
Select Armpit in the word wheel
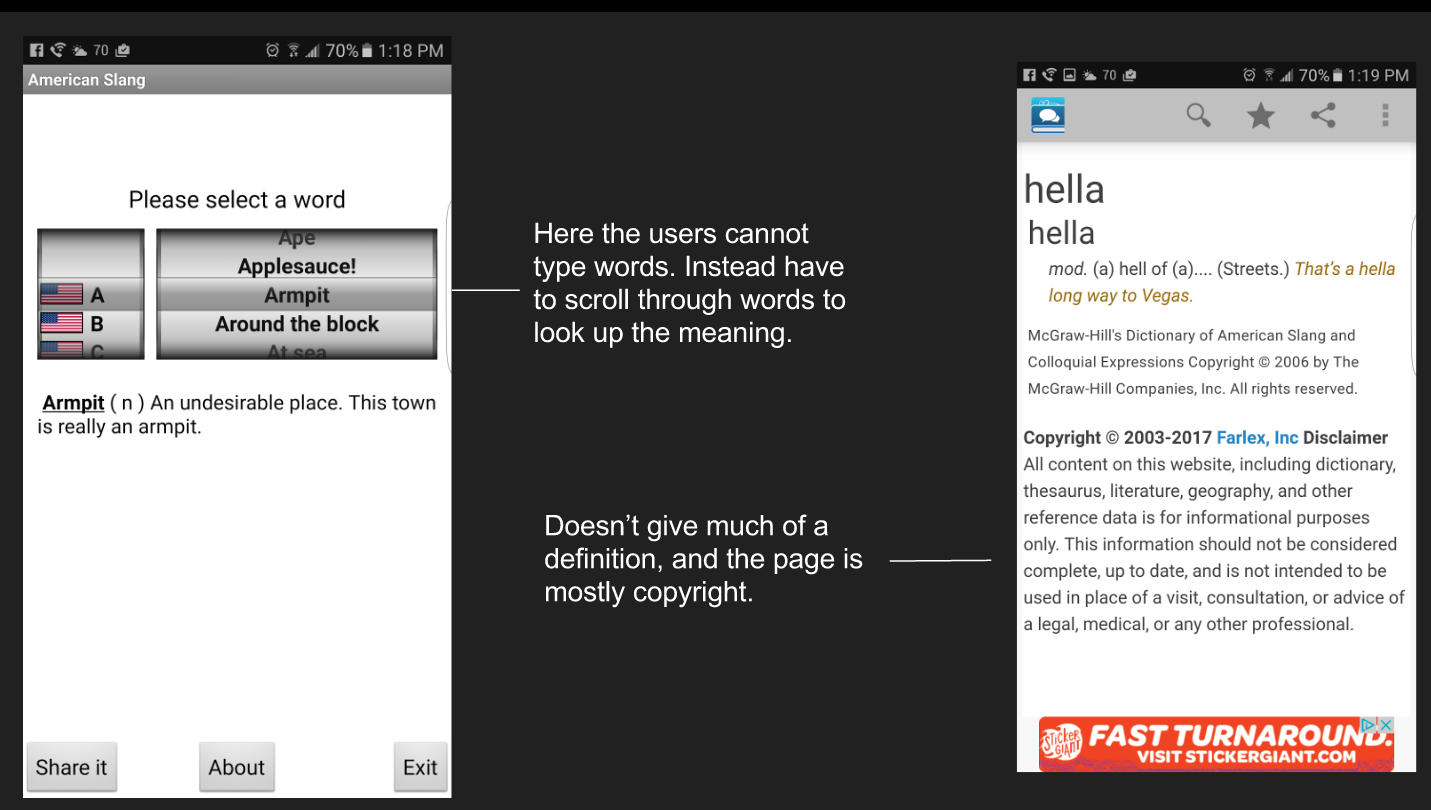tap(297, 295)
